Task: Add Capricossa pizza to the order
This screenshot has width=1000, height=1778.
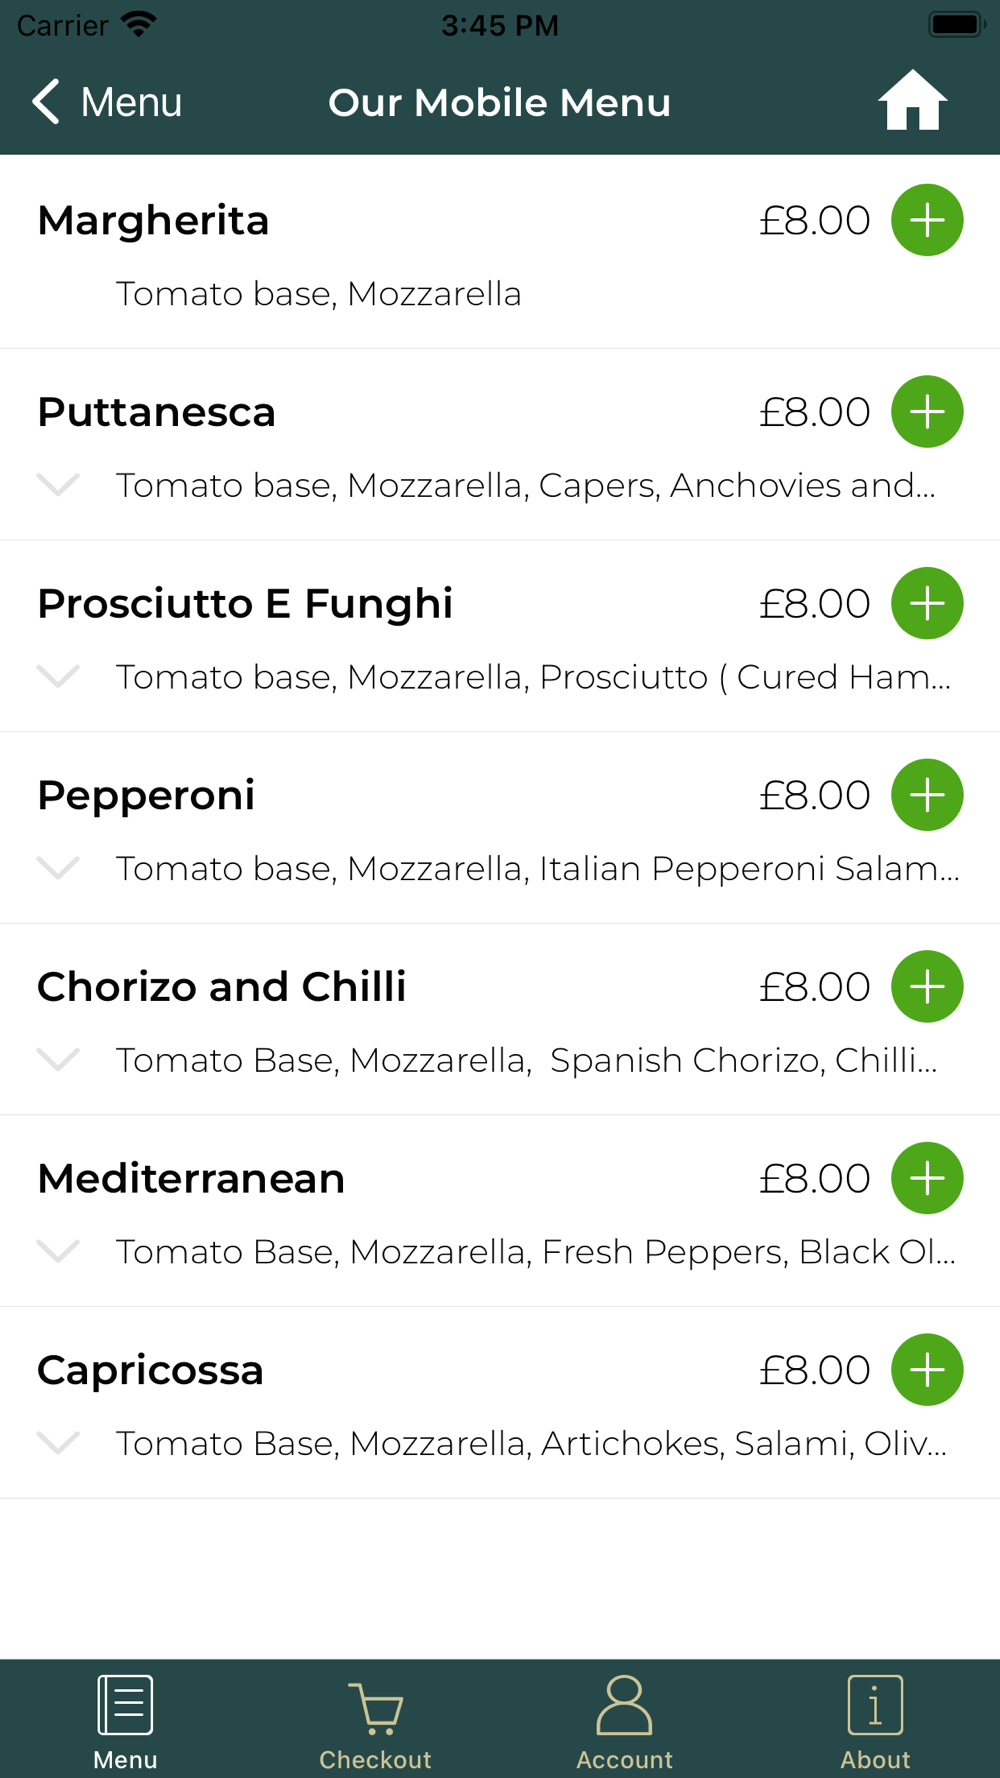Action: pyautogui.click(x=927, y=1370)
